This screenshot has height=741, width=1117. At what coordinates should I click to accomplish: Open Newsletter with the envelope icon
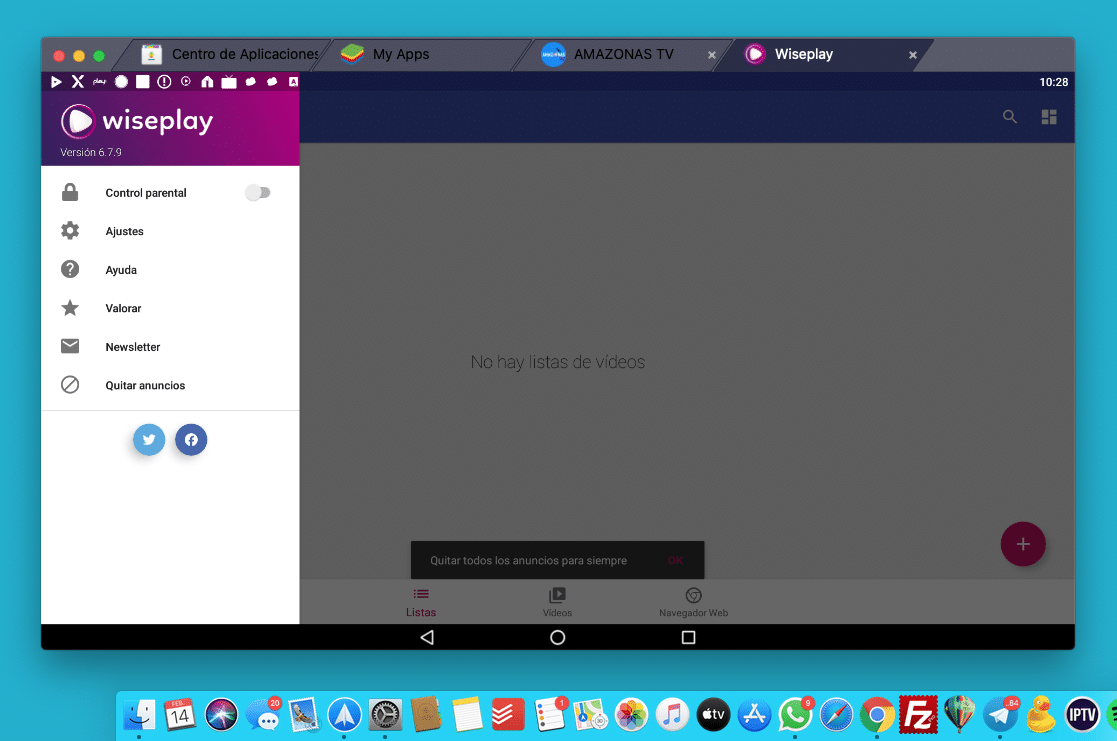pyautogui.click(x=70, y=346)
